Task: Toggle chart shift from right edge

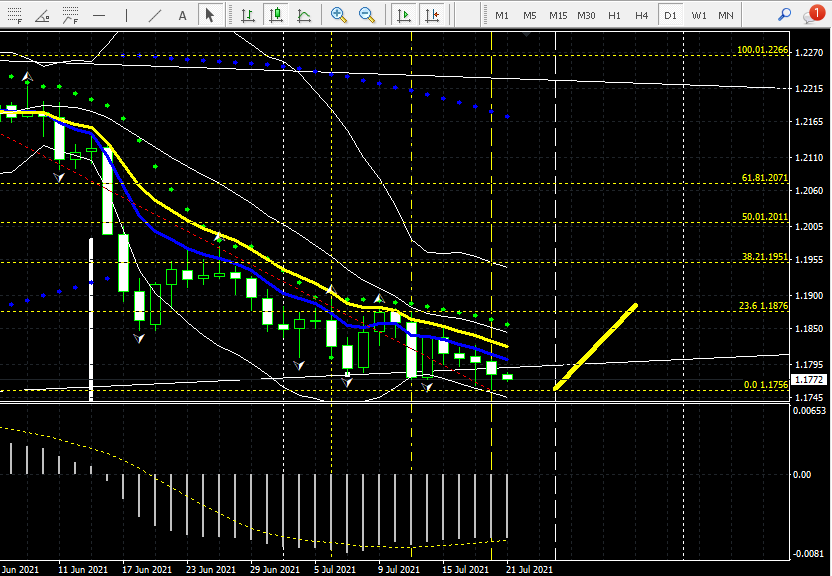Action: [431, 15]
